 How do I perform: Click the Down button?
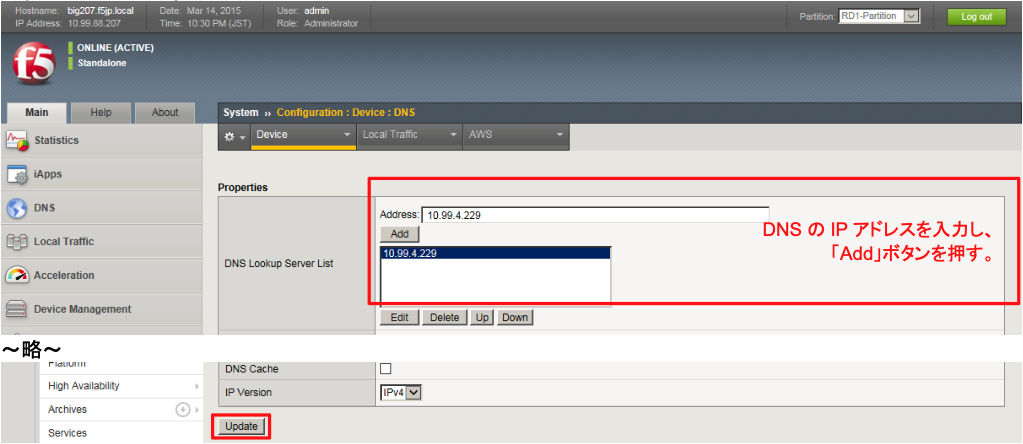tap(515, 318)
